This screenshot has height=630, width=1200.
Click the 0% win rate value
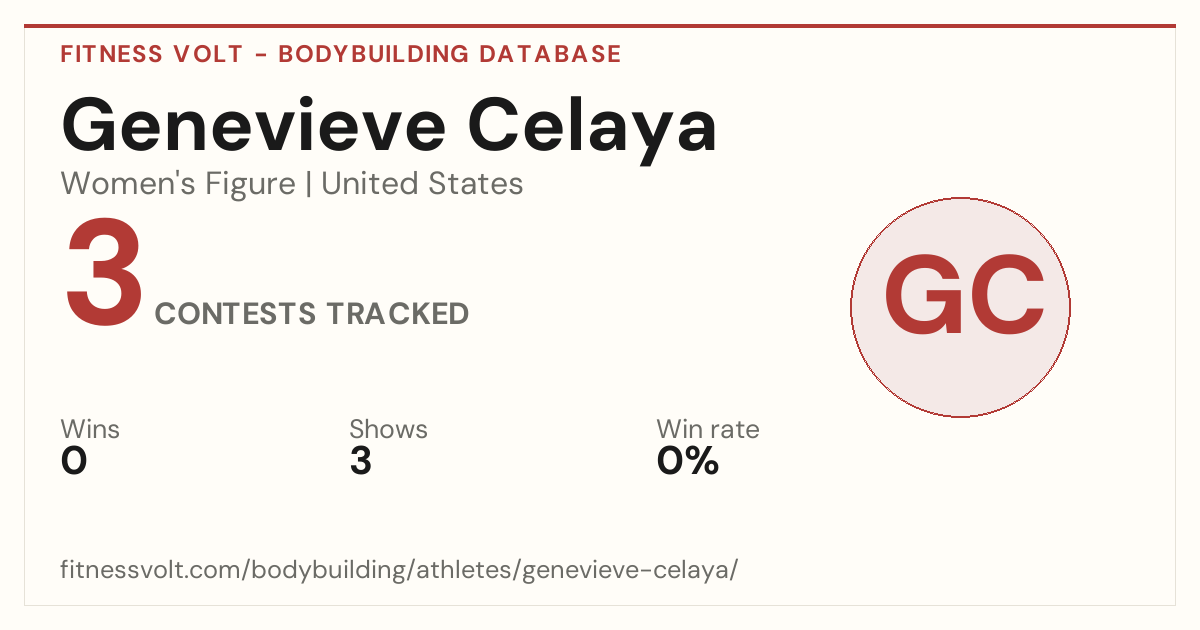coord(688,462)
